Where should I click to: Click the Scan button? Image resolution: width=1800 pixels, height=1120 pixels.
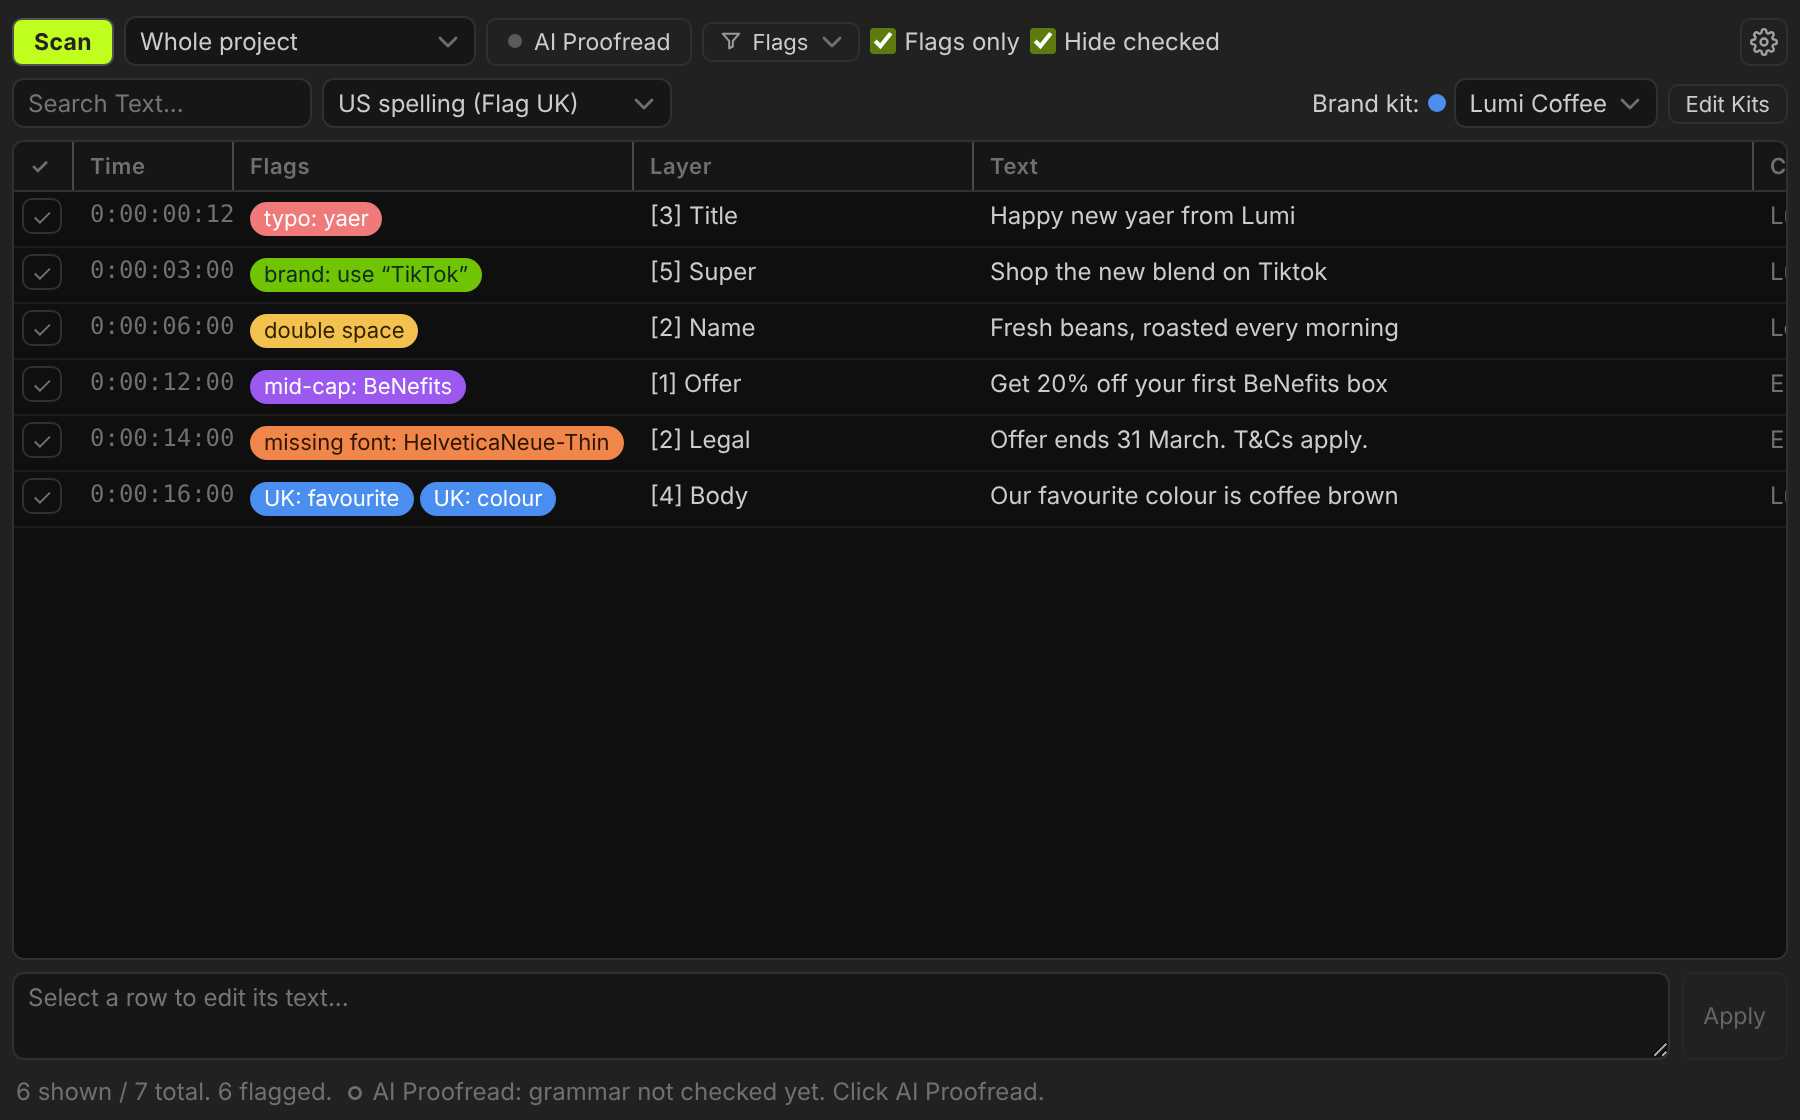click(x=63, y=42)
